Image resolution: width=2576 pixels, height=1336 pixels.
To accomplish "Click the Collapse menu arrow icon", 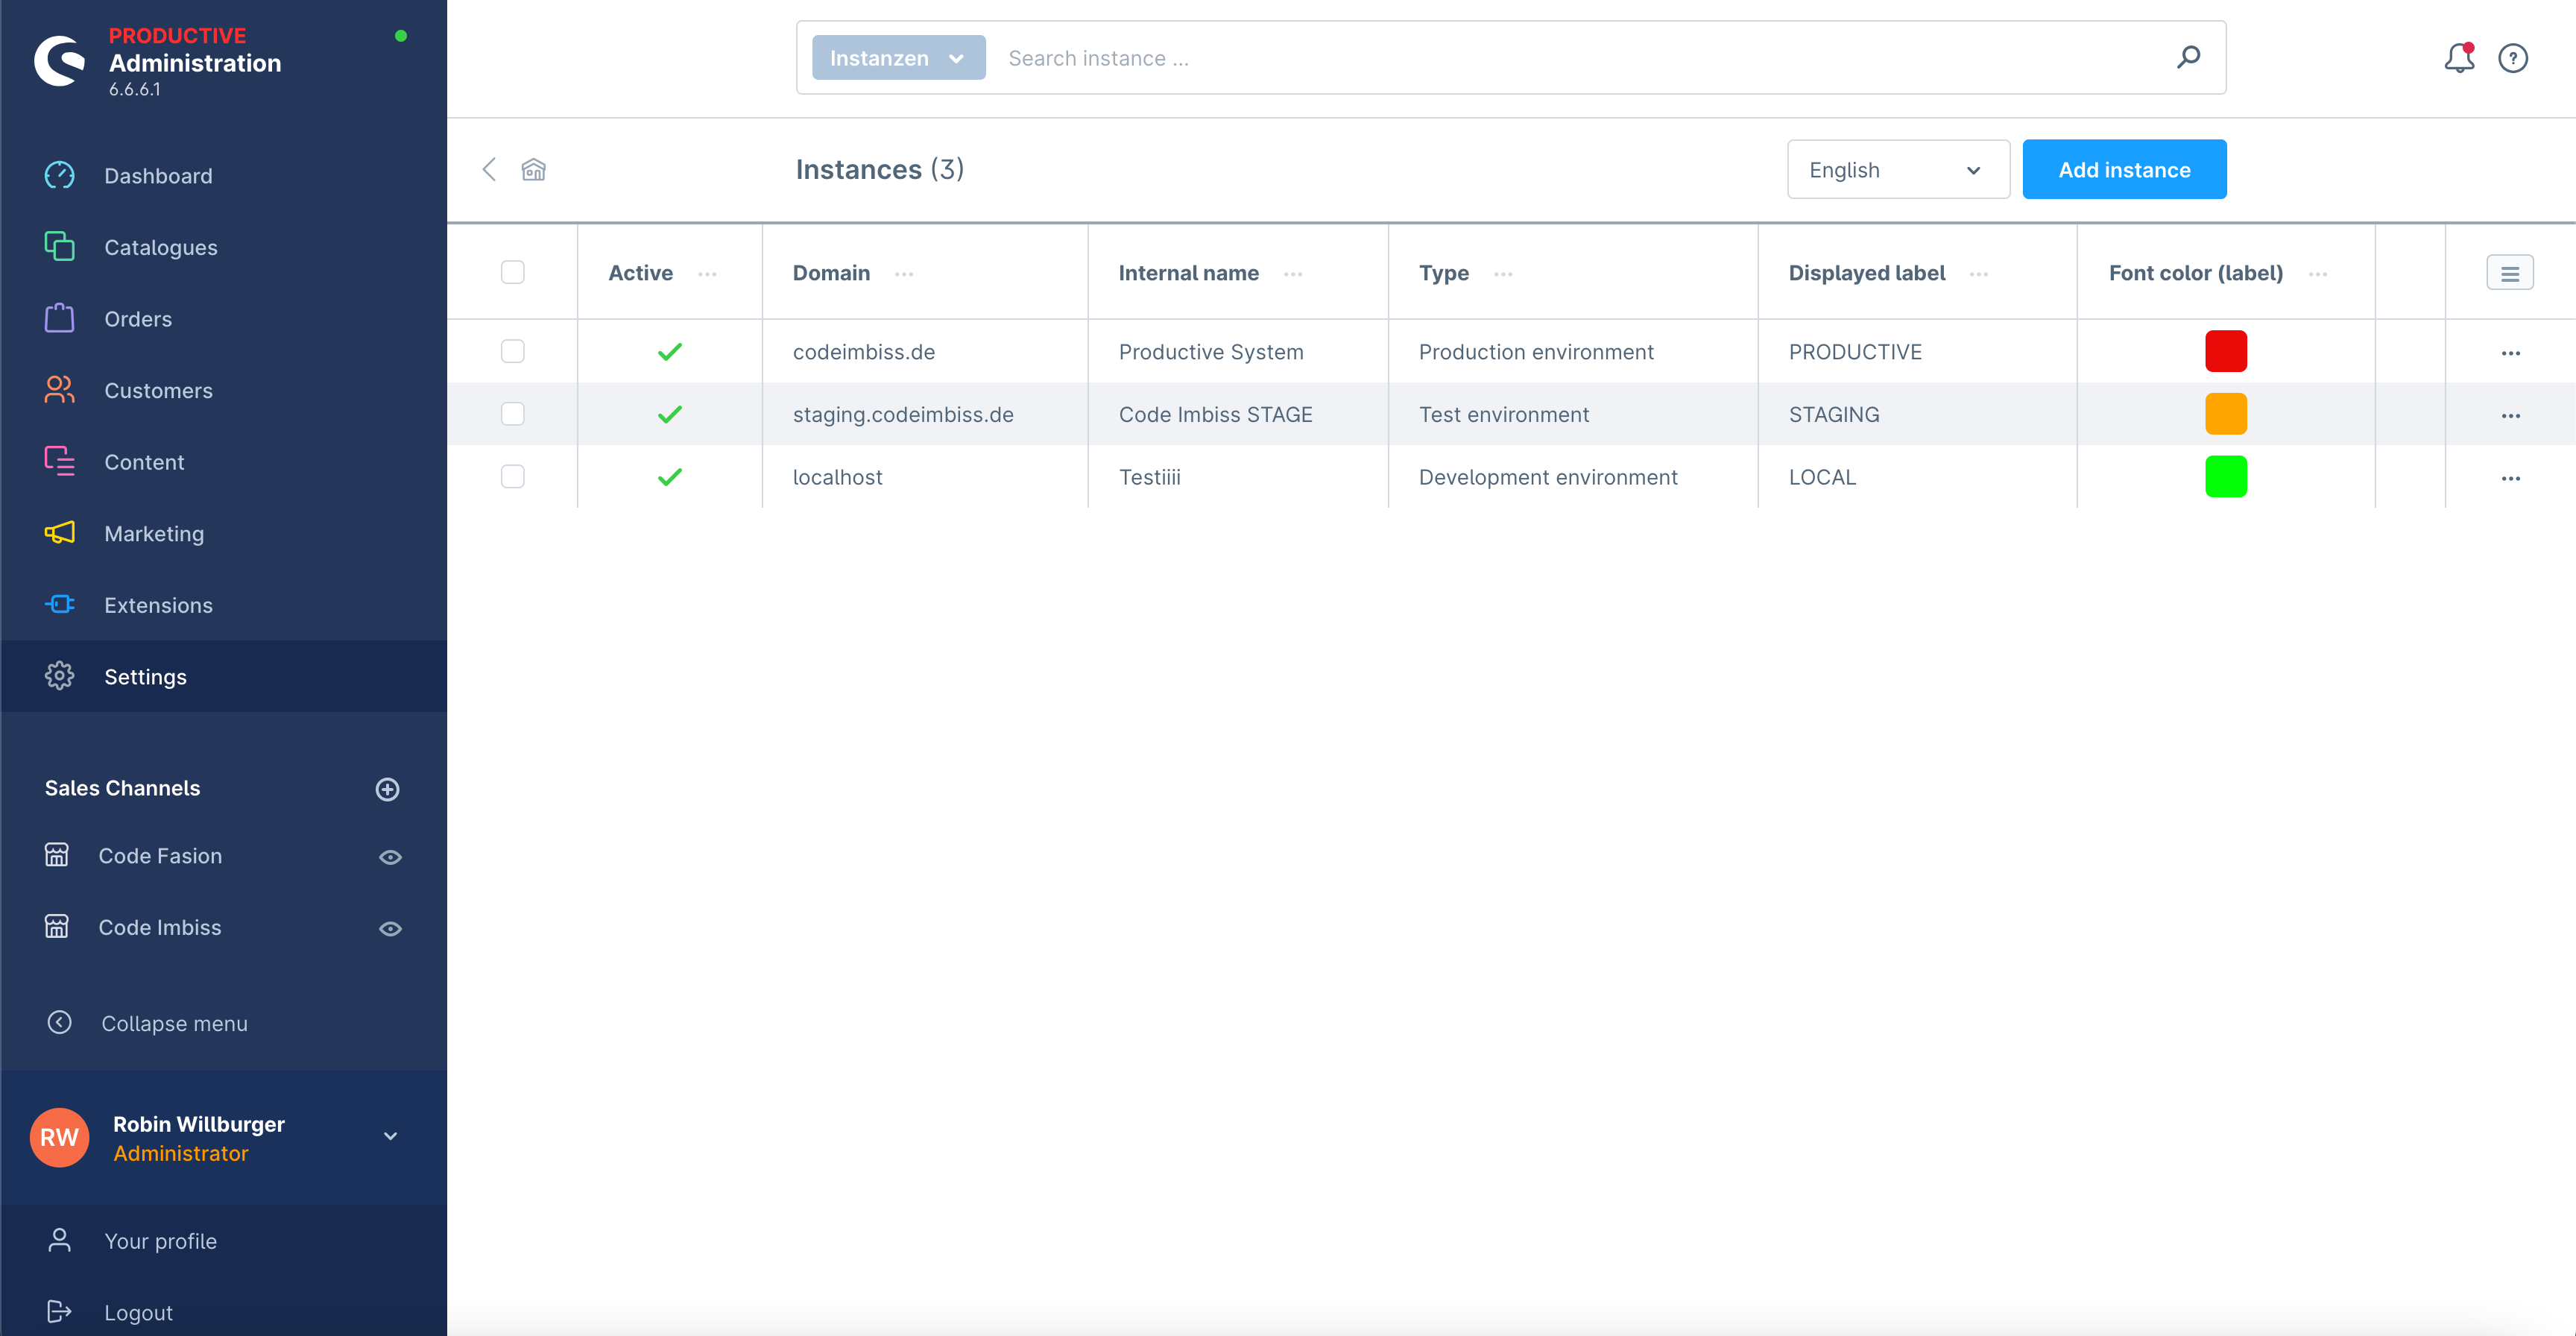I will pos(59,1023).
